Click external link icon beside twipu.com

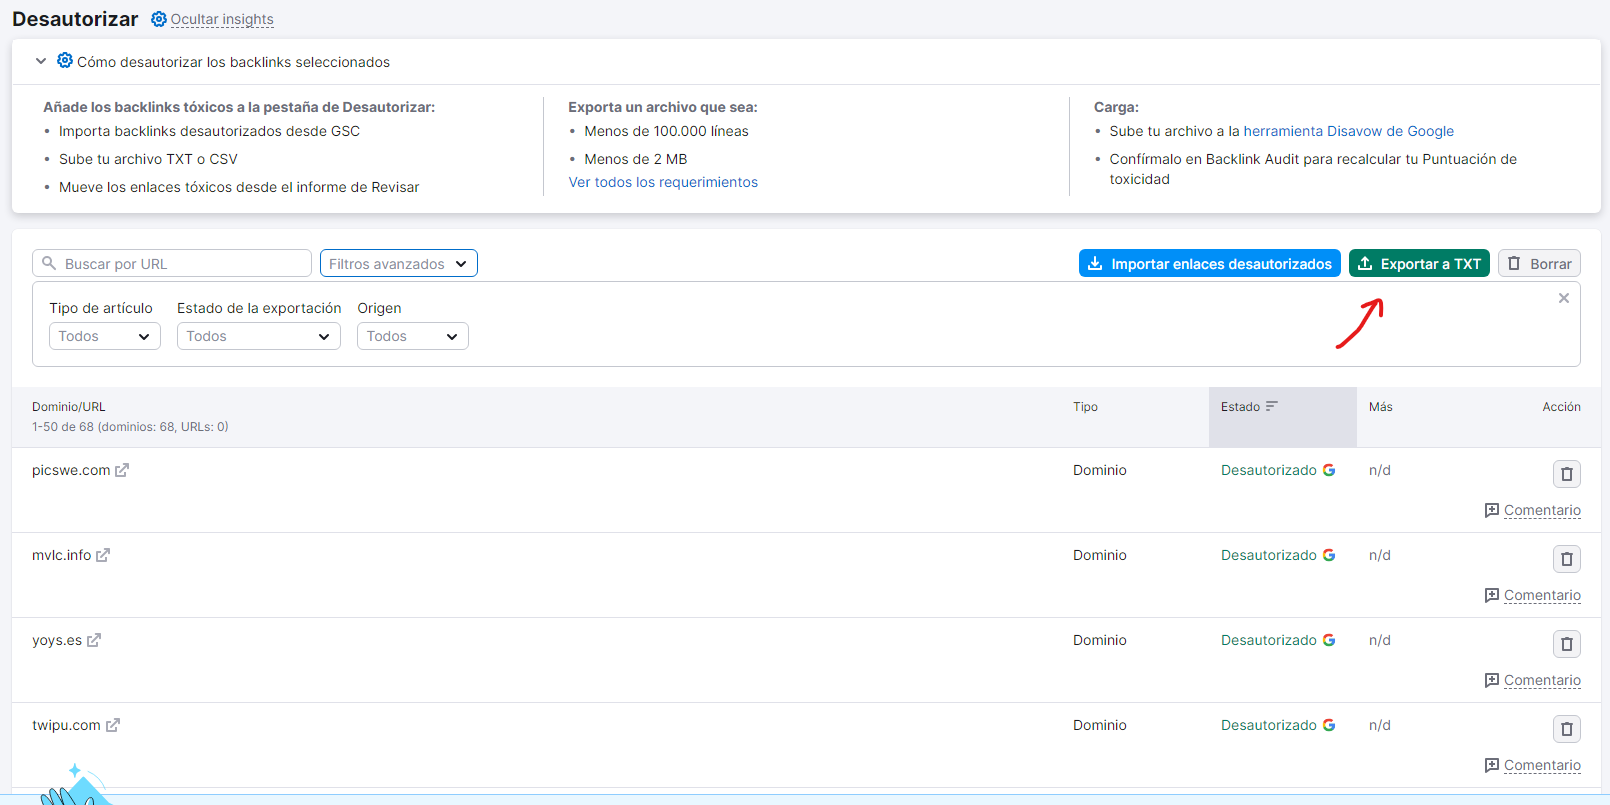(x=113, y=725)
